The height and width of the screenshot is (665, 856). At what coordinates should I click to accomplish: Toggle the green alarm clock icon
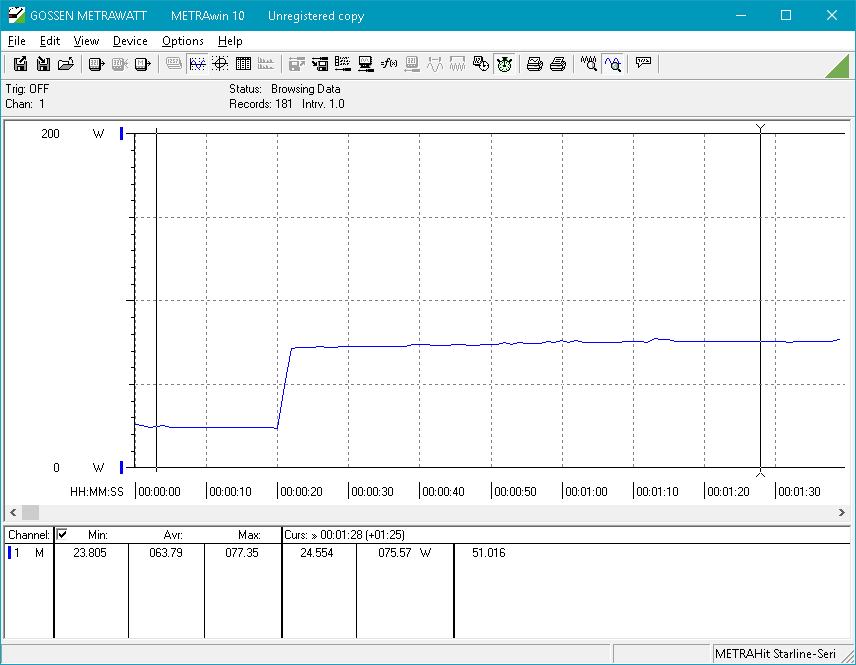coord(504,64)
